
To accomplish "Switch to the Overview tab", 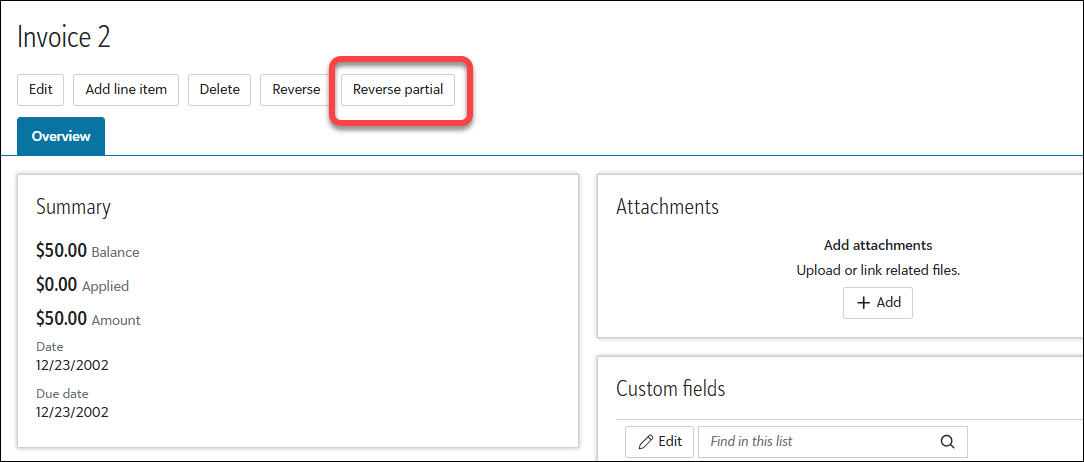I will coord(61,136).
